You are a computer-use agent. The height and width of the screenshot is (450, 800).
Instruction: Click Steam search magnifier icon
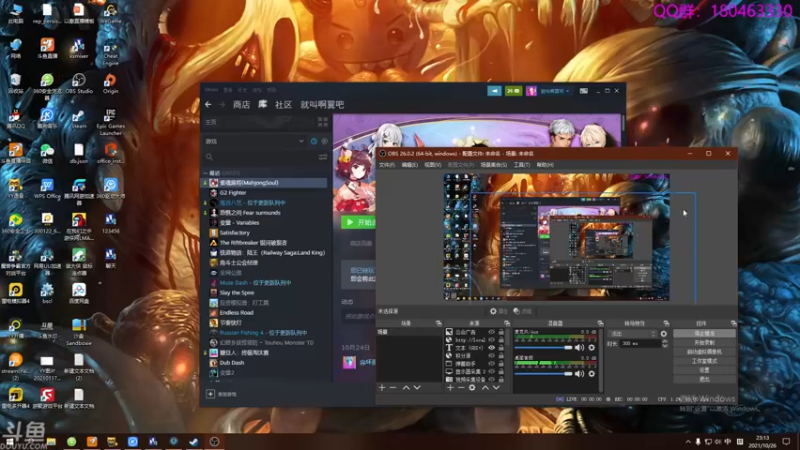pyautogui.click(x=209, y=157)
